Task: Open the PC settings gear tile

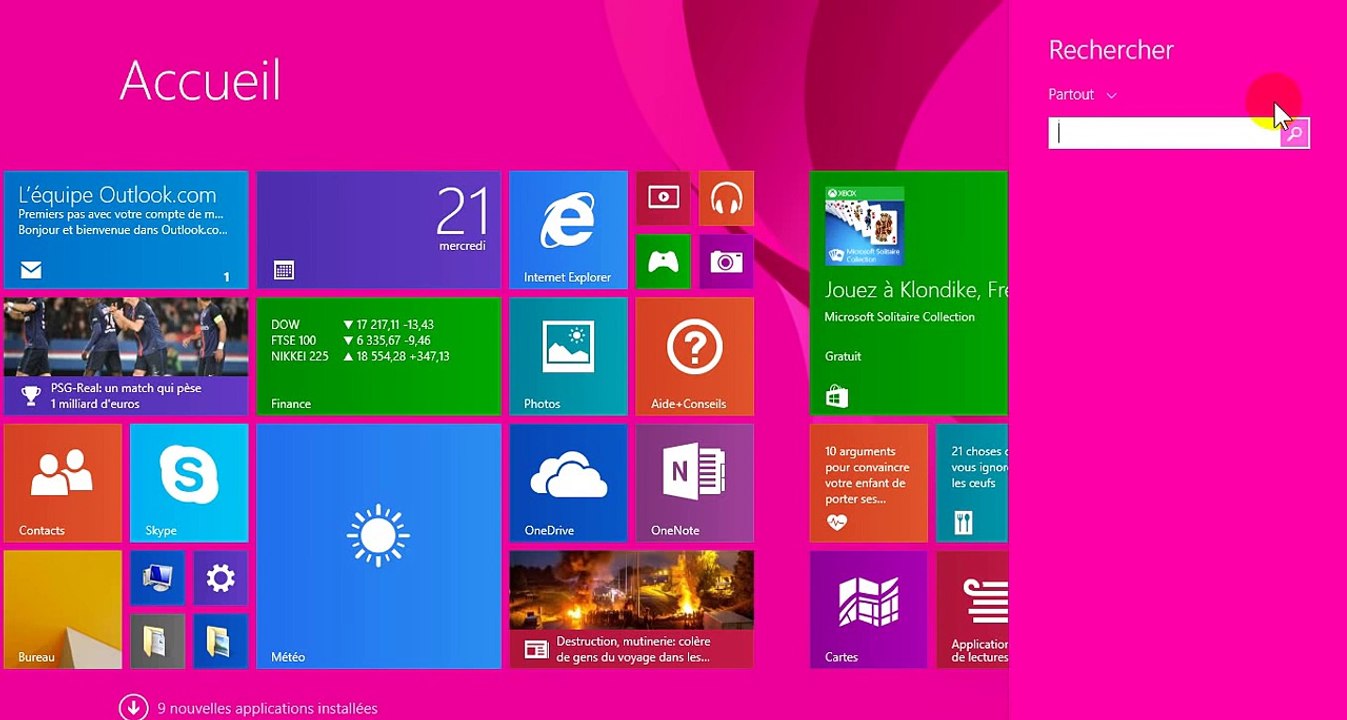Action: (x=220, y=578)
